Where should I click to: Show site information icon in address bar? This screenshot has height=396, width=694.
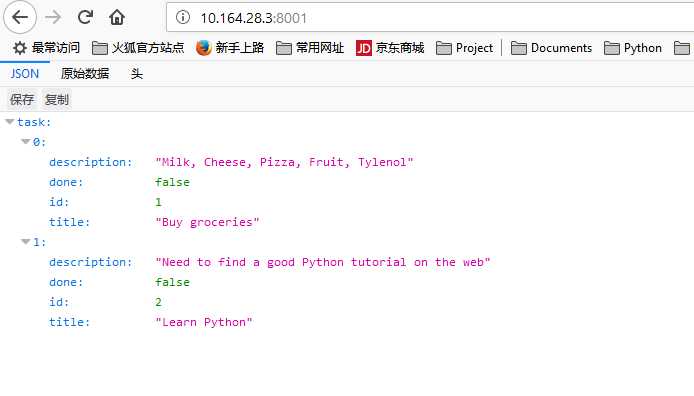(x=183, y=18)
